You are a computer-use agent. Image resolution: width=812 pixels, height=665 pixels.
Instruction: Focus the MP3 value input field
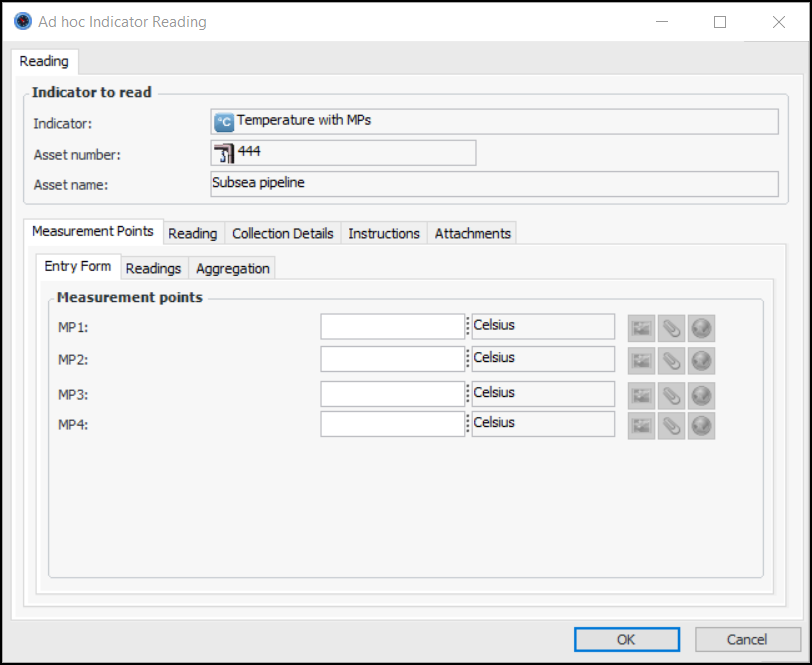[392, 394]
